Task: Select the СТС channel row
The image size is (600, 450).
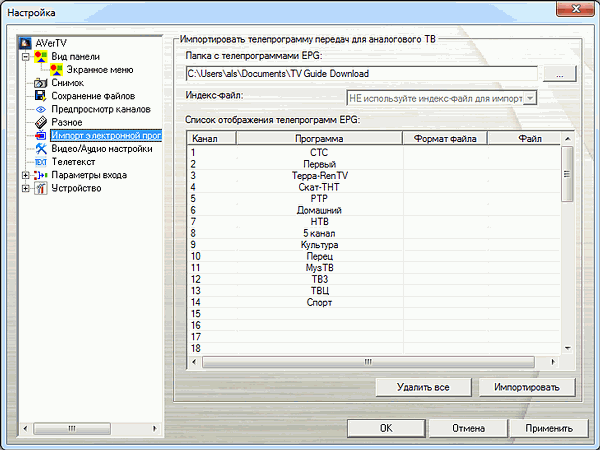Action: (x=374, y=153)
